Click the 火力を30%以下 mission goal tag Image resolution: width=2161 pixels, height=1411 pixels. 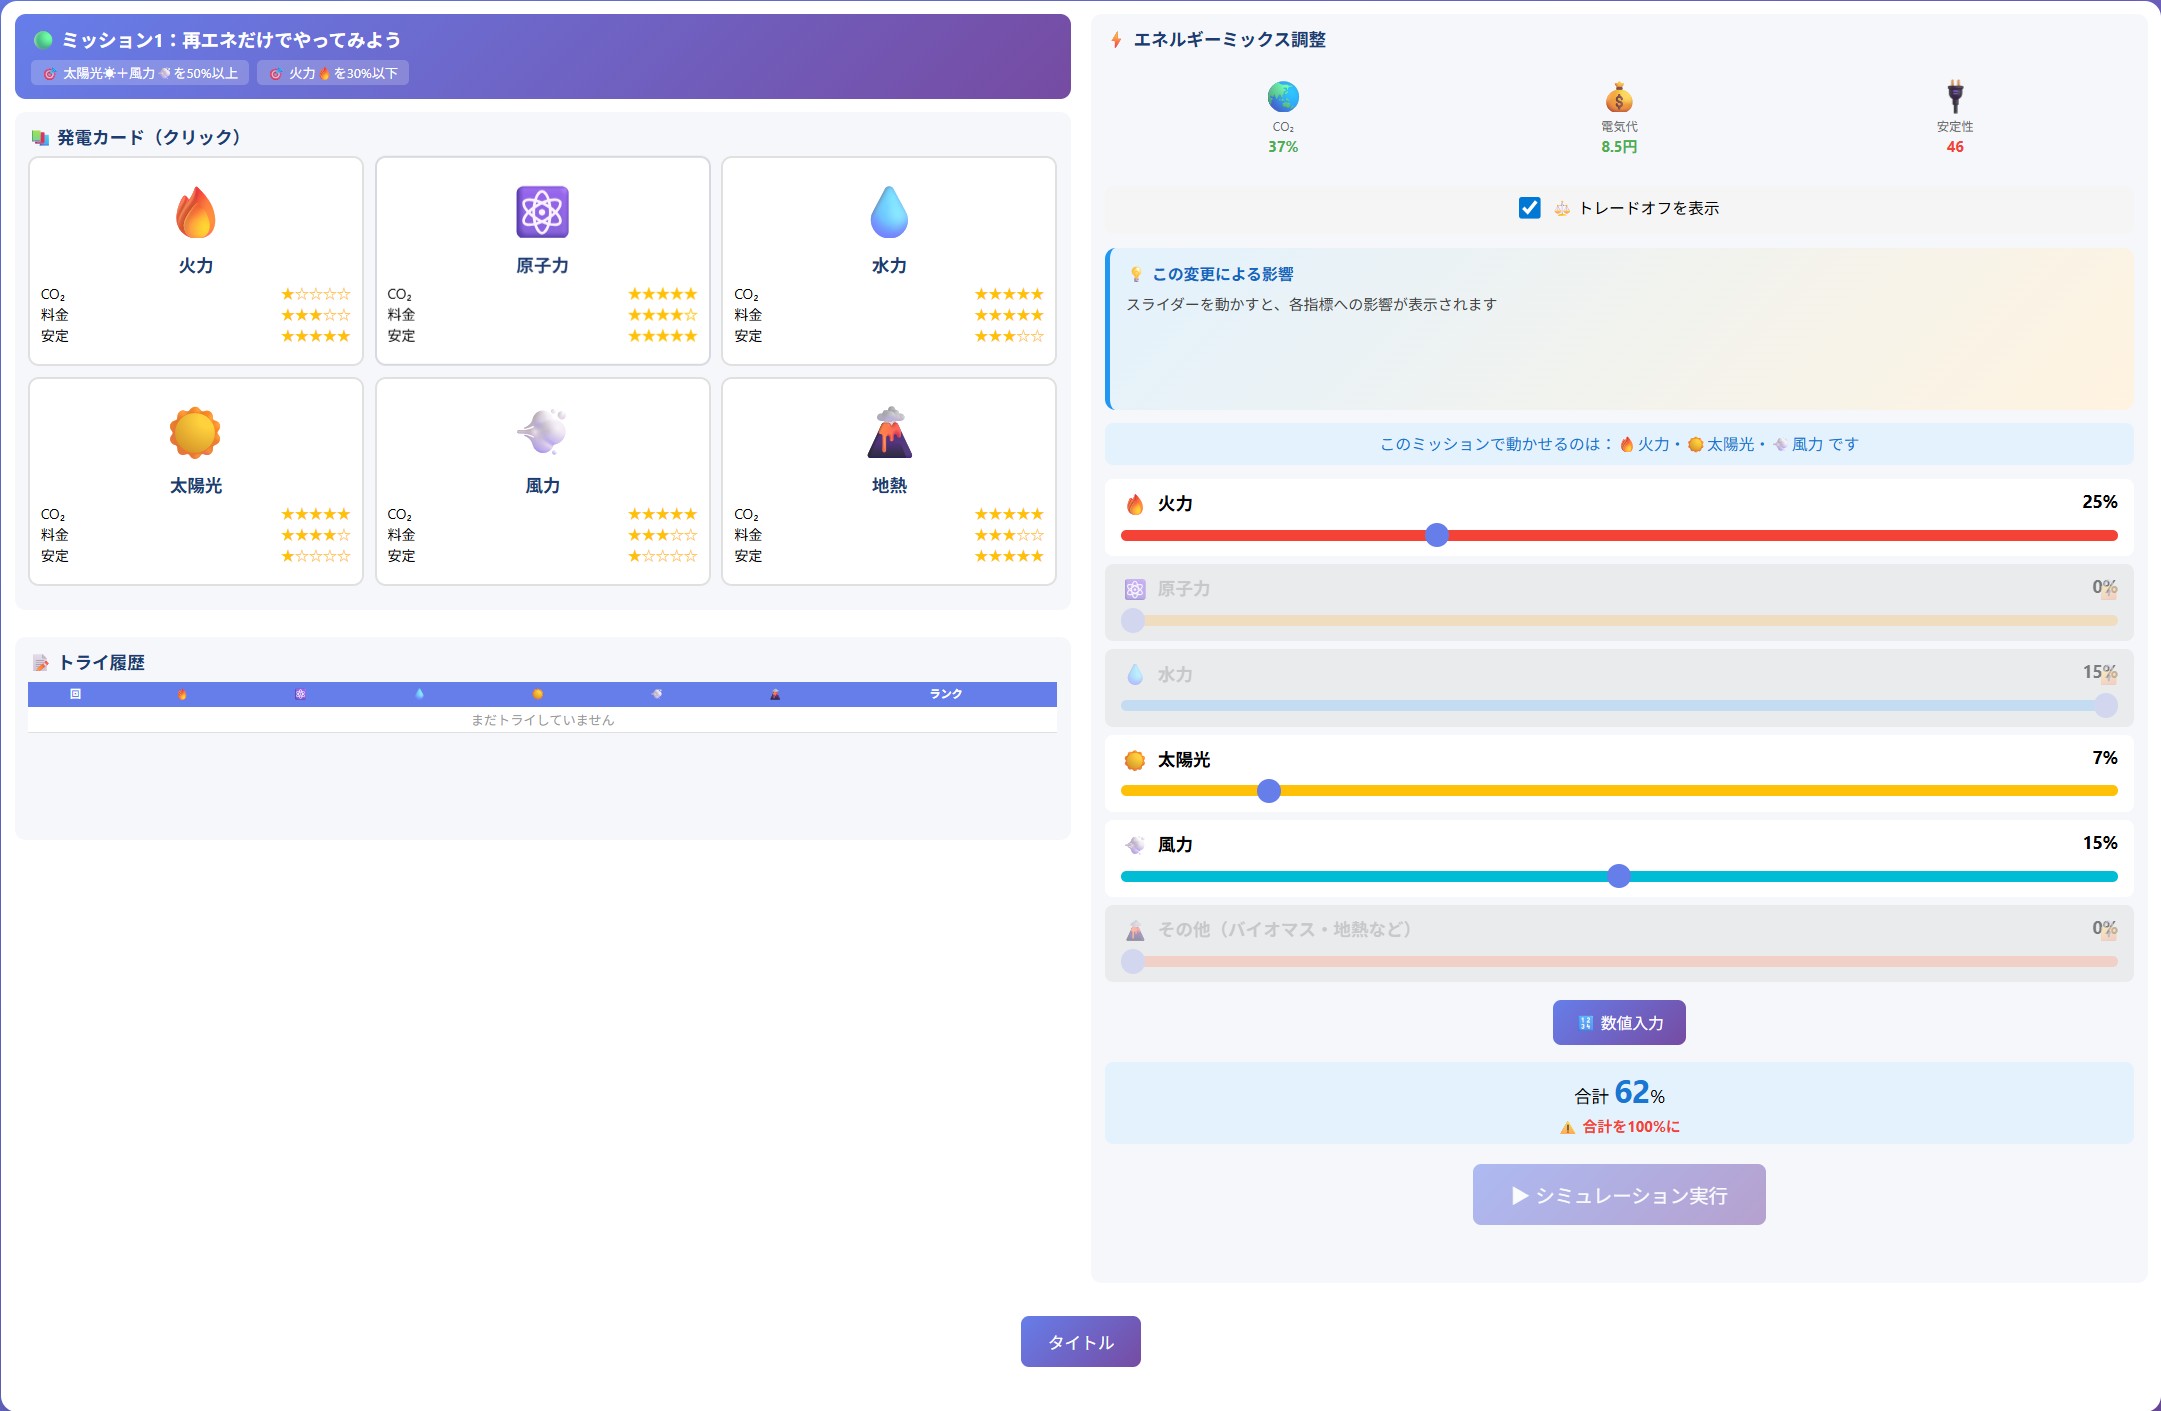(x=333, y=73)
